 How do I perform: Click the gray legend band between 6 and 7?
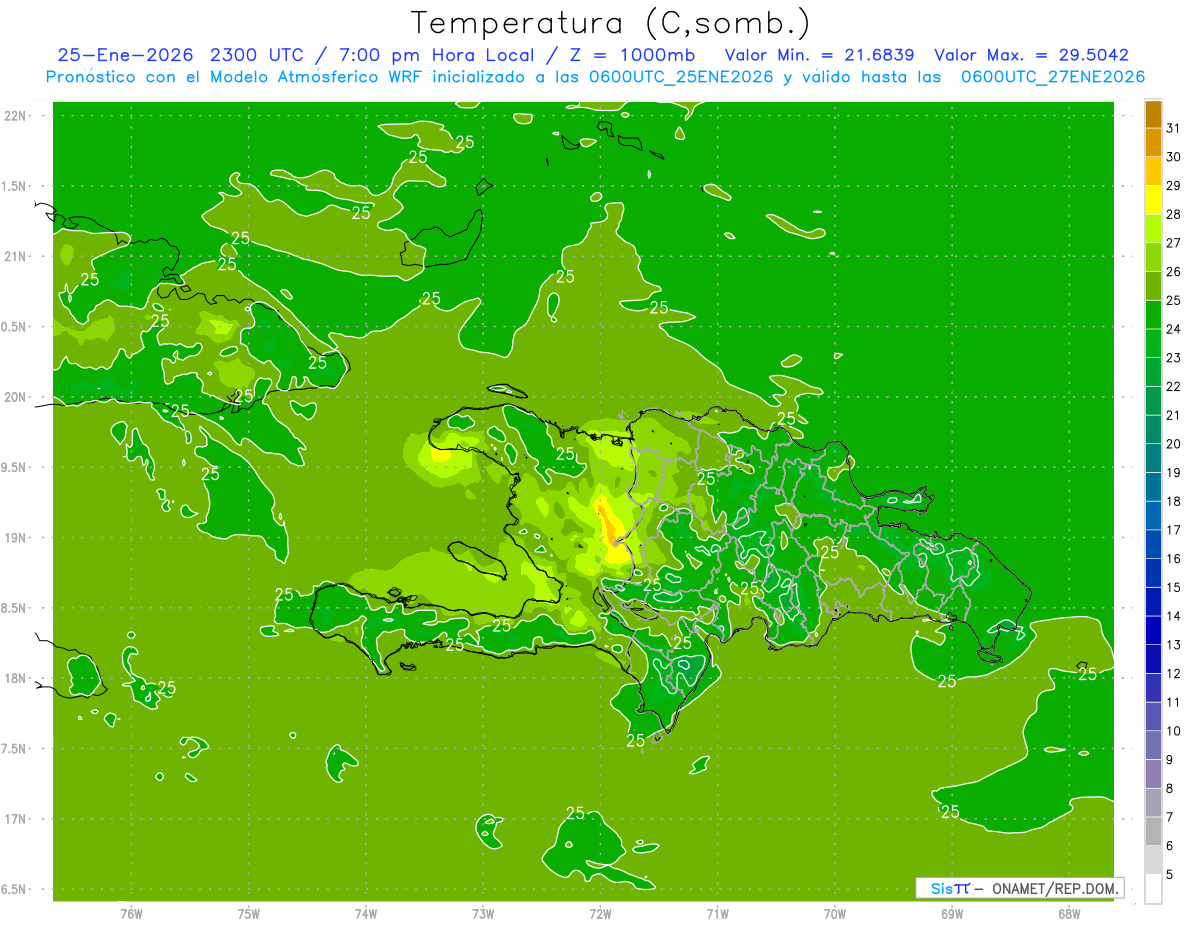[1153, 832]
